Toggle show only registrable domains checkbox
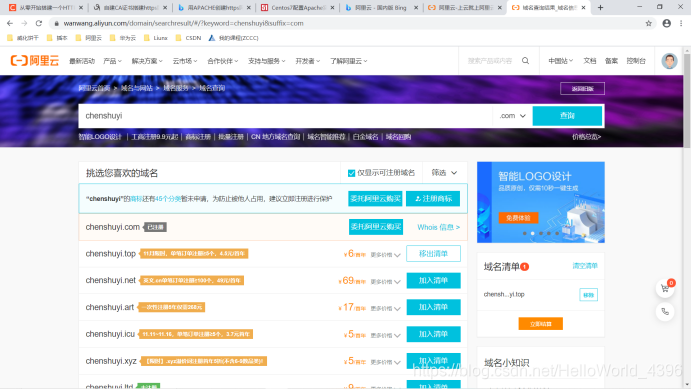Image resolution: width=692 pixels, height=389 pixels. (351, 173)
